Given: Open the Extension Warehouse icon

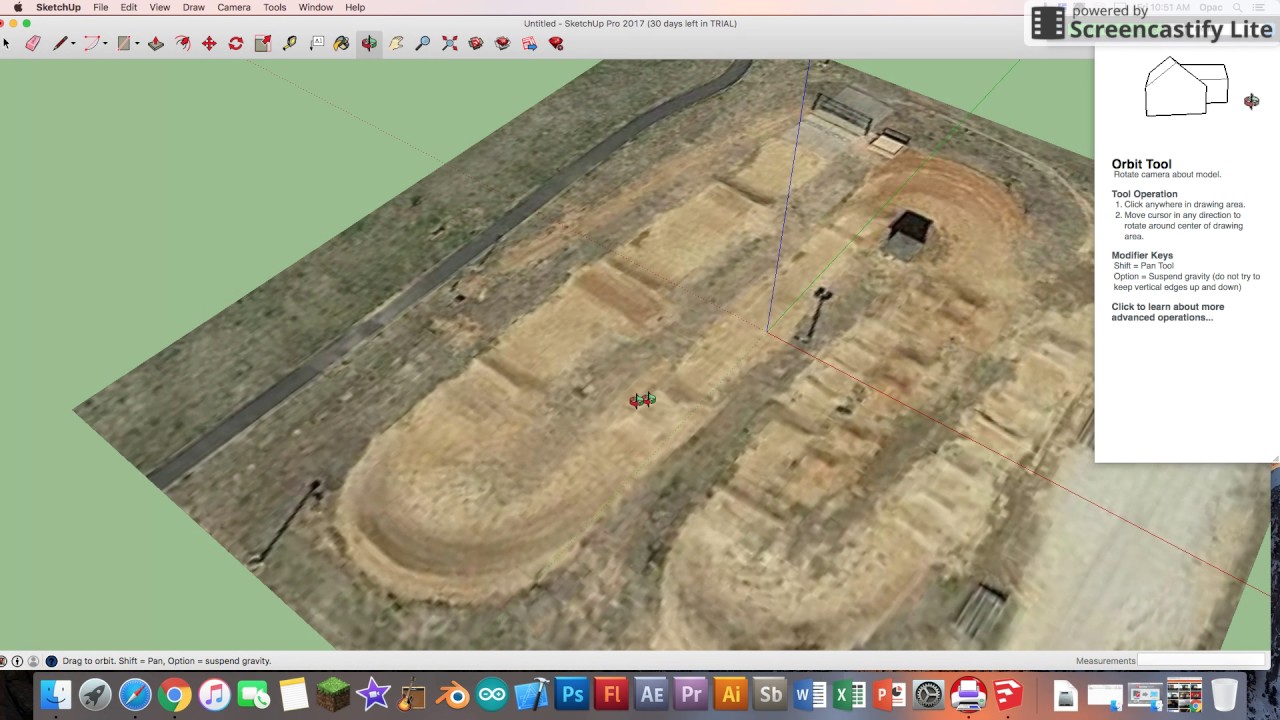Looking at the screenshot, I should tap(503, 43).
